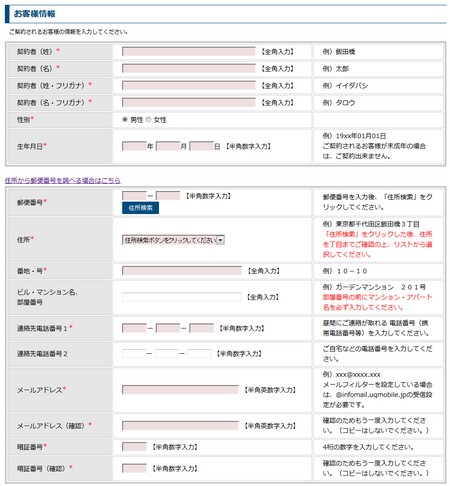Viewport: 450px width, 486px height.
Task: Focus the 契約者（姓） input field
Action: [x=189, y=51]
